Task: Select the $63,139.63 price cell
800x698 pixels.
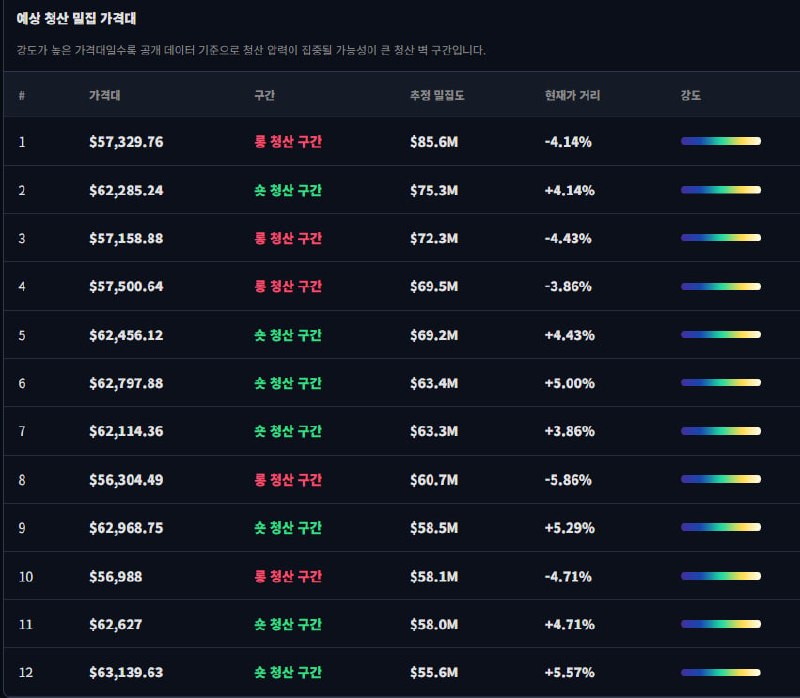Action: pos(126,672)
